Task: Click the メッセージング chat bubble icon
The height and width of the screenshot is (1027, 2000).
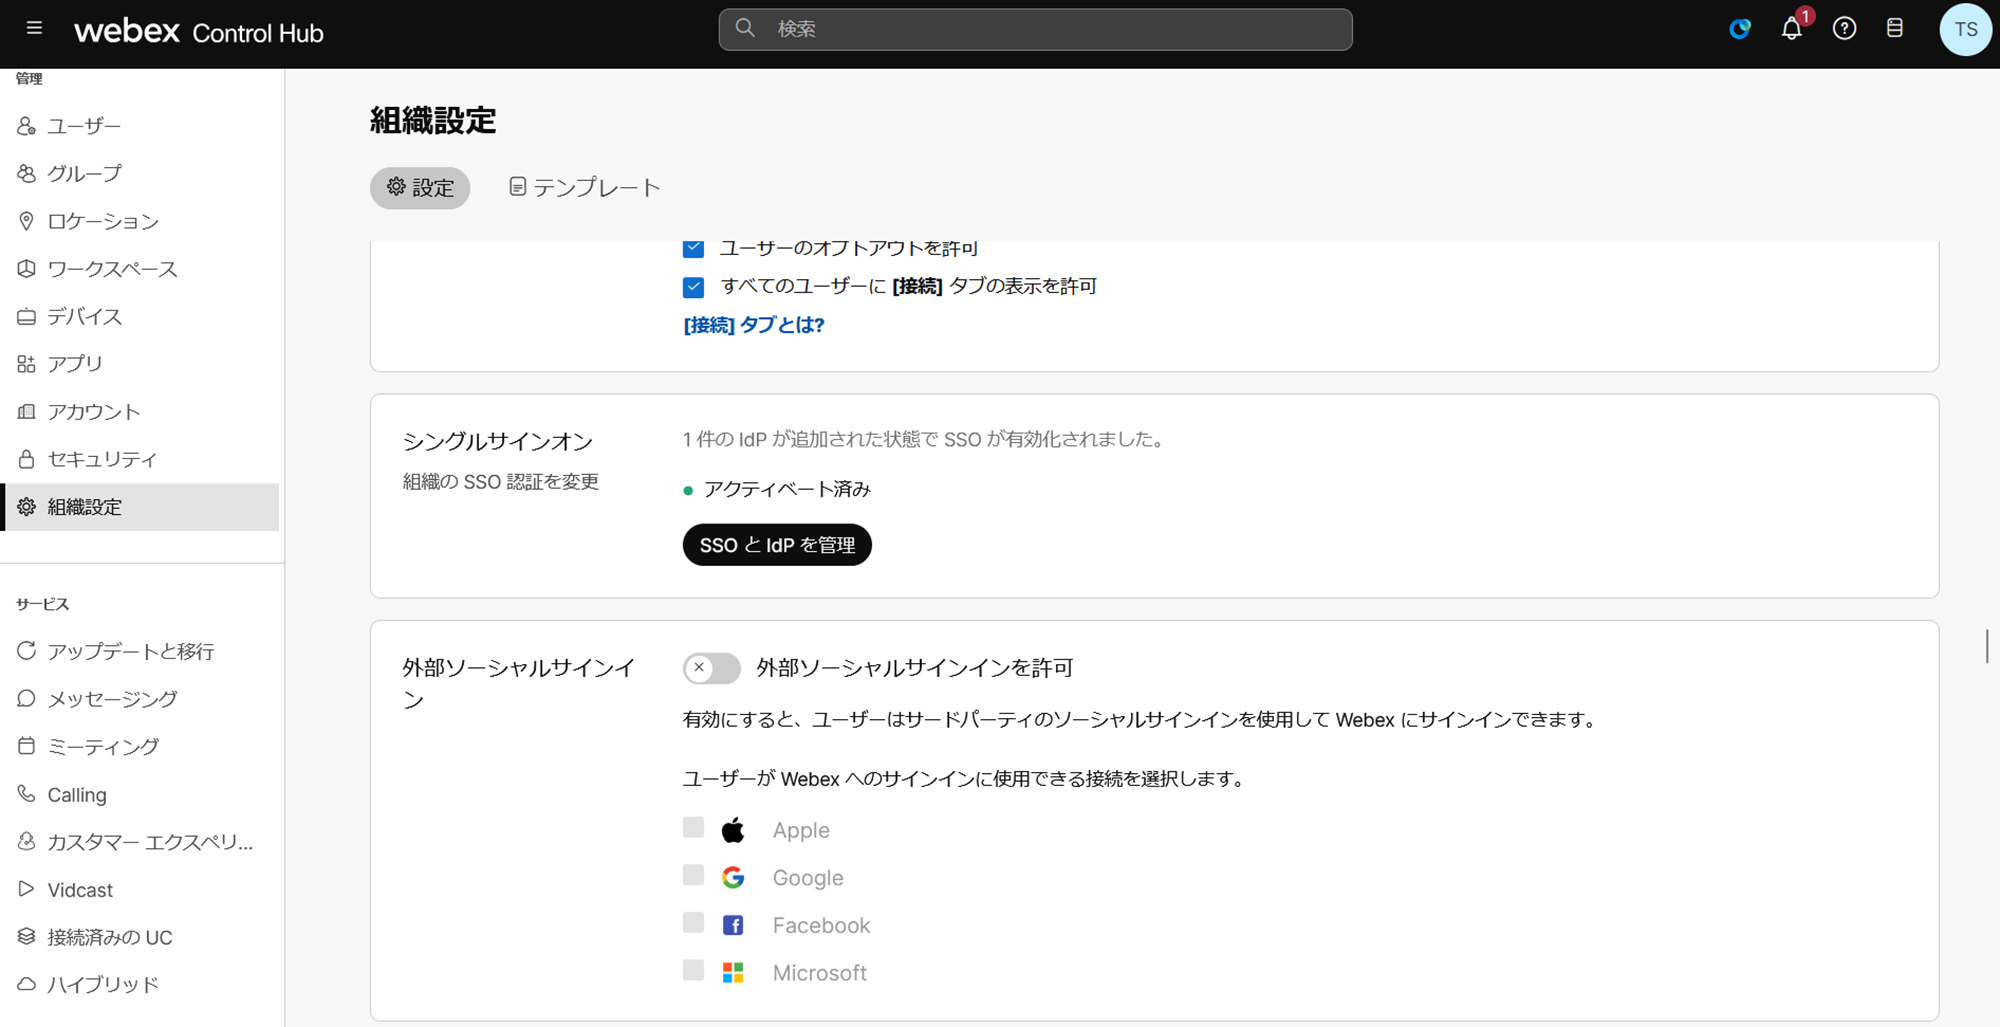Action: (27, 698)
